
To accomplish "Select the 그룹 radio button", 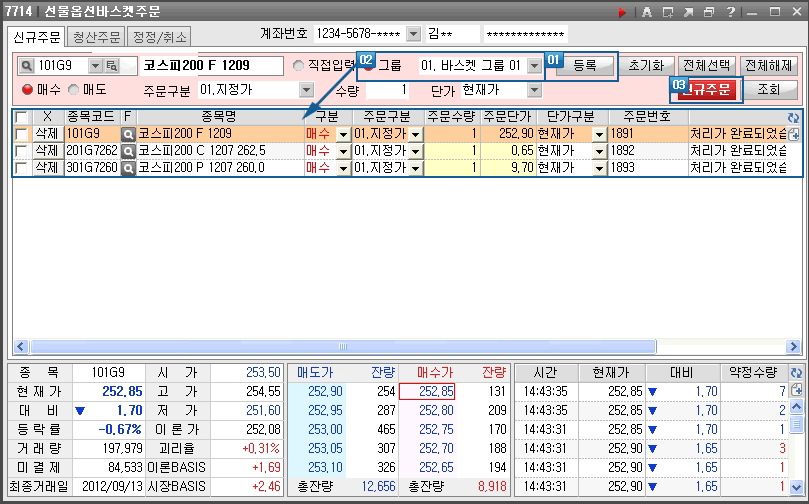I will (x=369, y=66).
